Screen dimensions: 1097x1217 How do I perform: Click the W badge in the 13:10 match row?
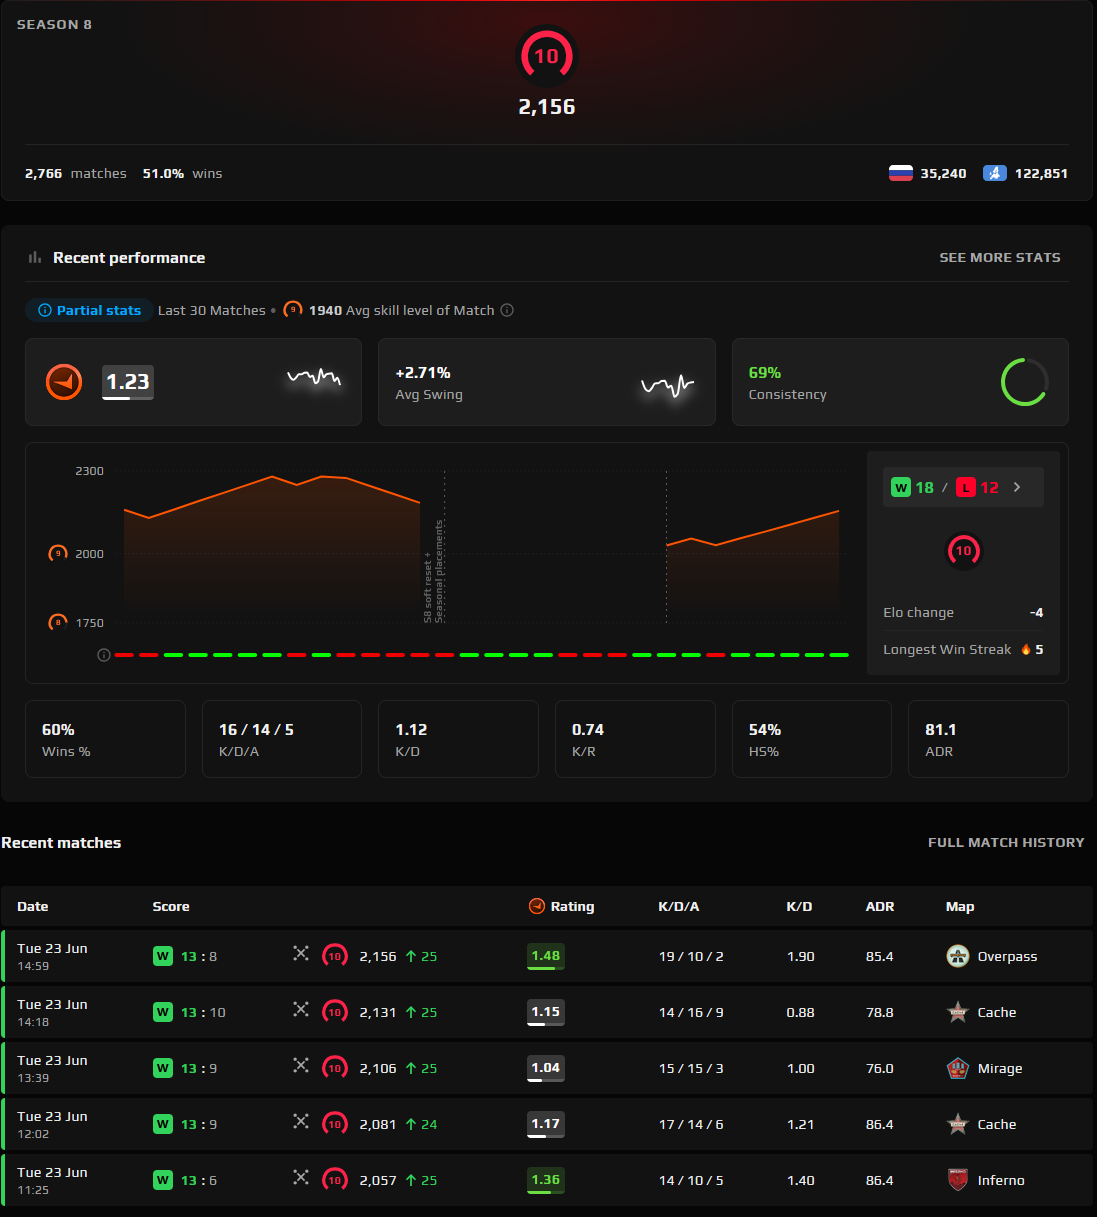pos(162,1012)
